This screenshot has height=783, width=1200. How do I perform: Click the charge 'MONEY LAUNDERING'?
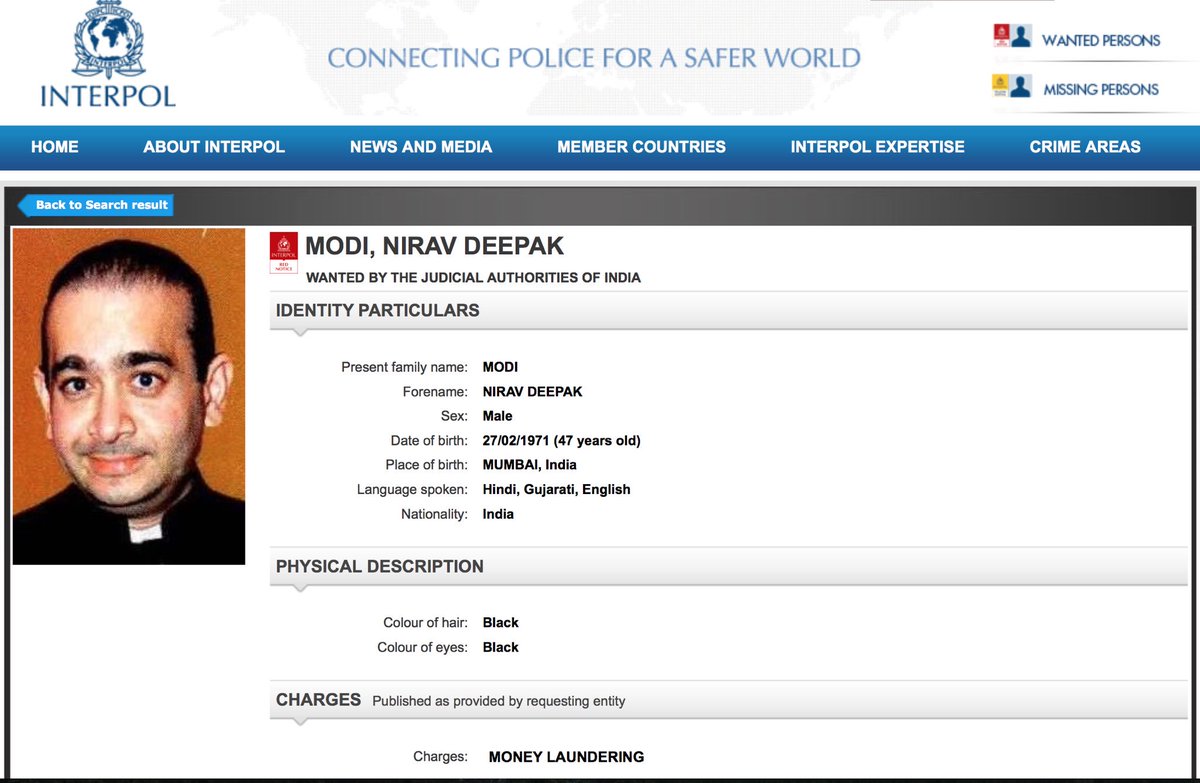point(566,757)
